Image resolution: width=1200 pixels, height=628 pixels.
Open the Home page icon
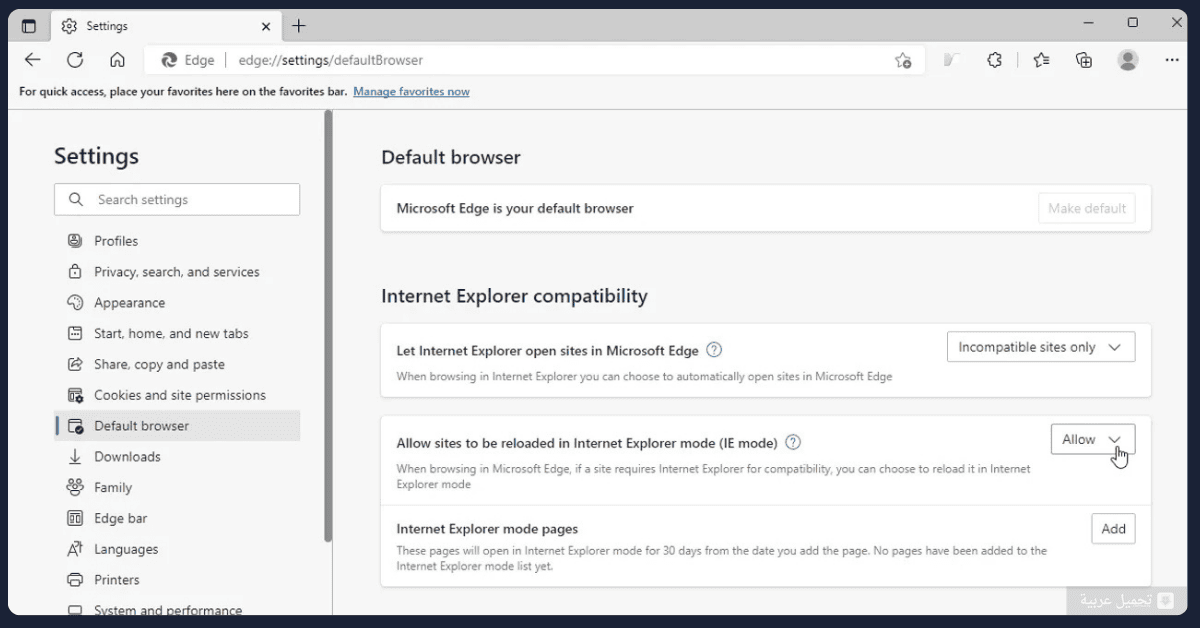coord(117,60)
